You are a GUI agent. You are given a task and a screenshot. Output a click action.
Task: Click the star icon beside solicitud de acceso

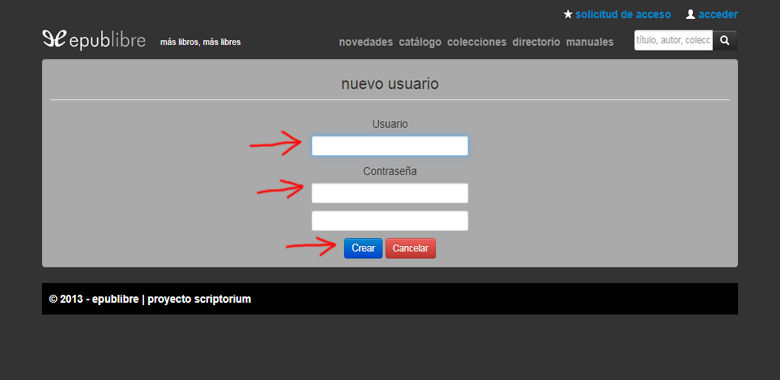pos(568,14)
